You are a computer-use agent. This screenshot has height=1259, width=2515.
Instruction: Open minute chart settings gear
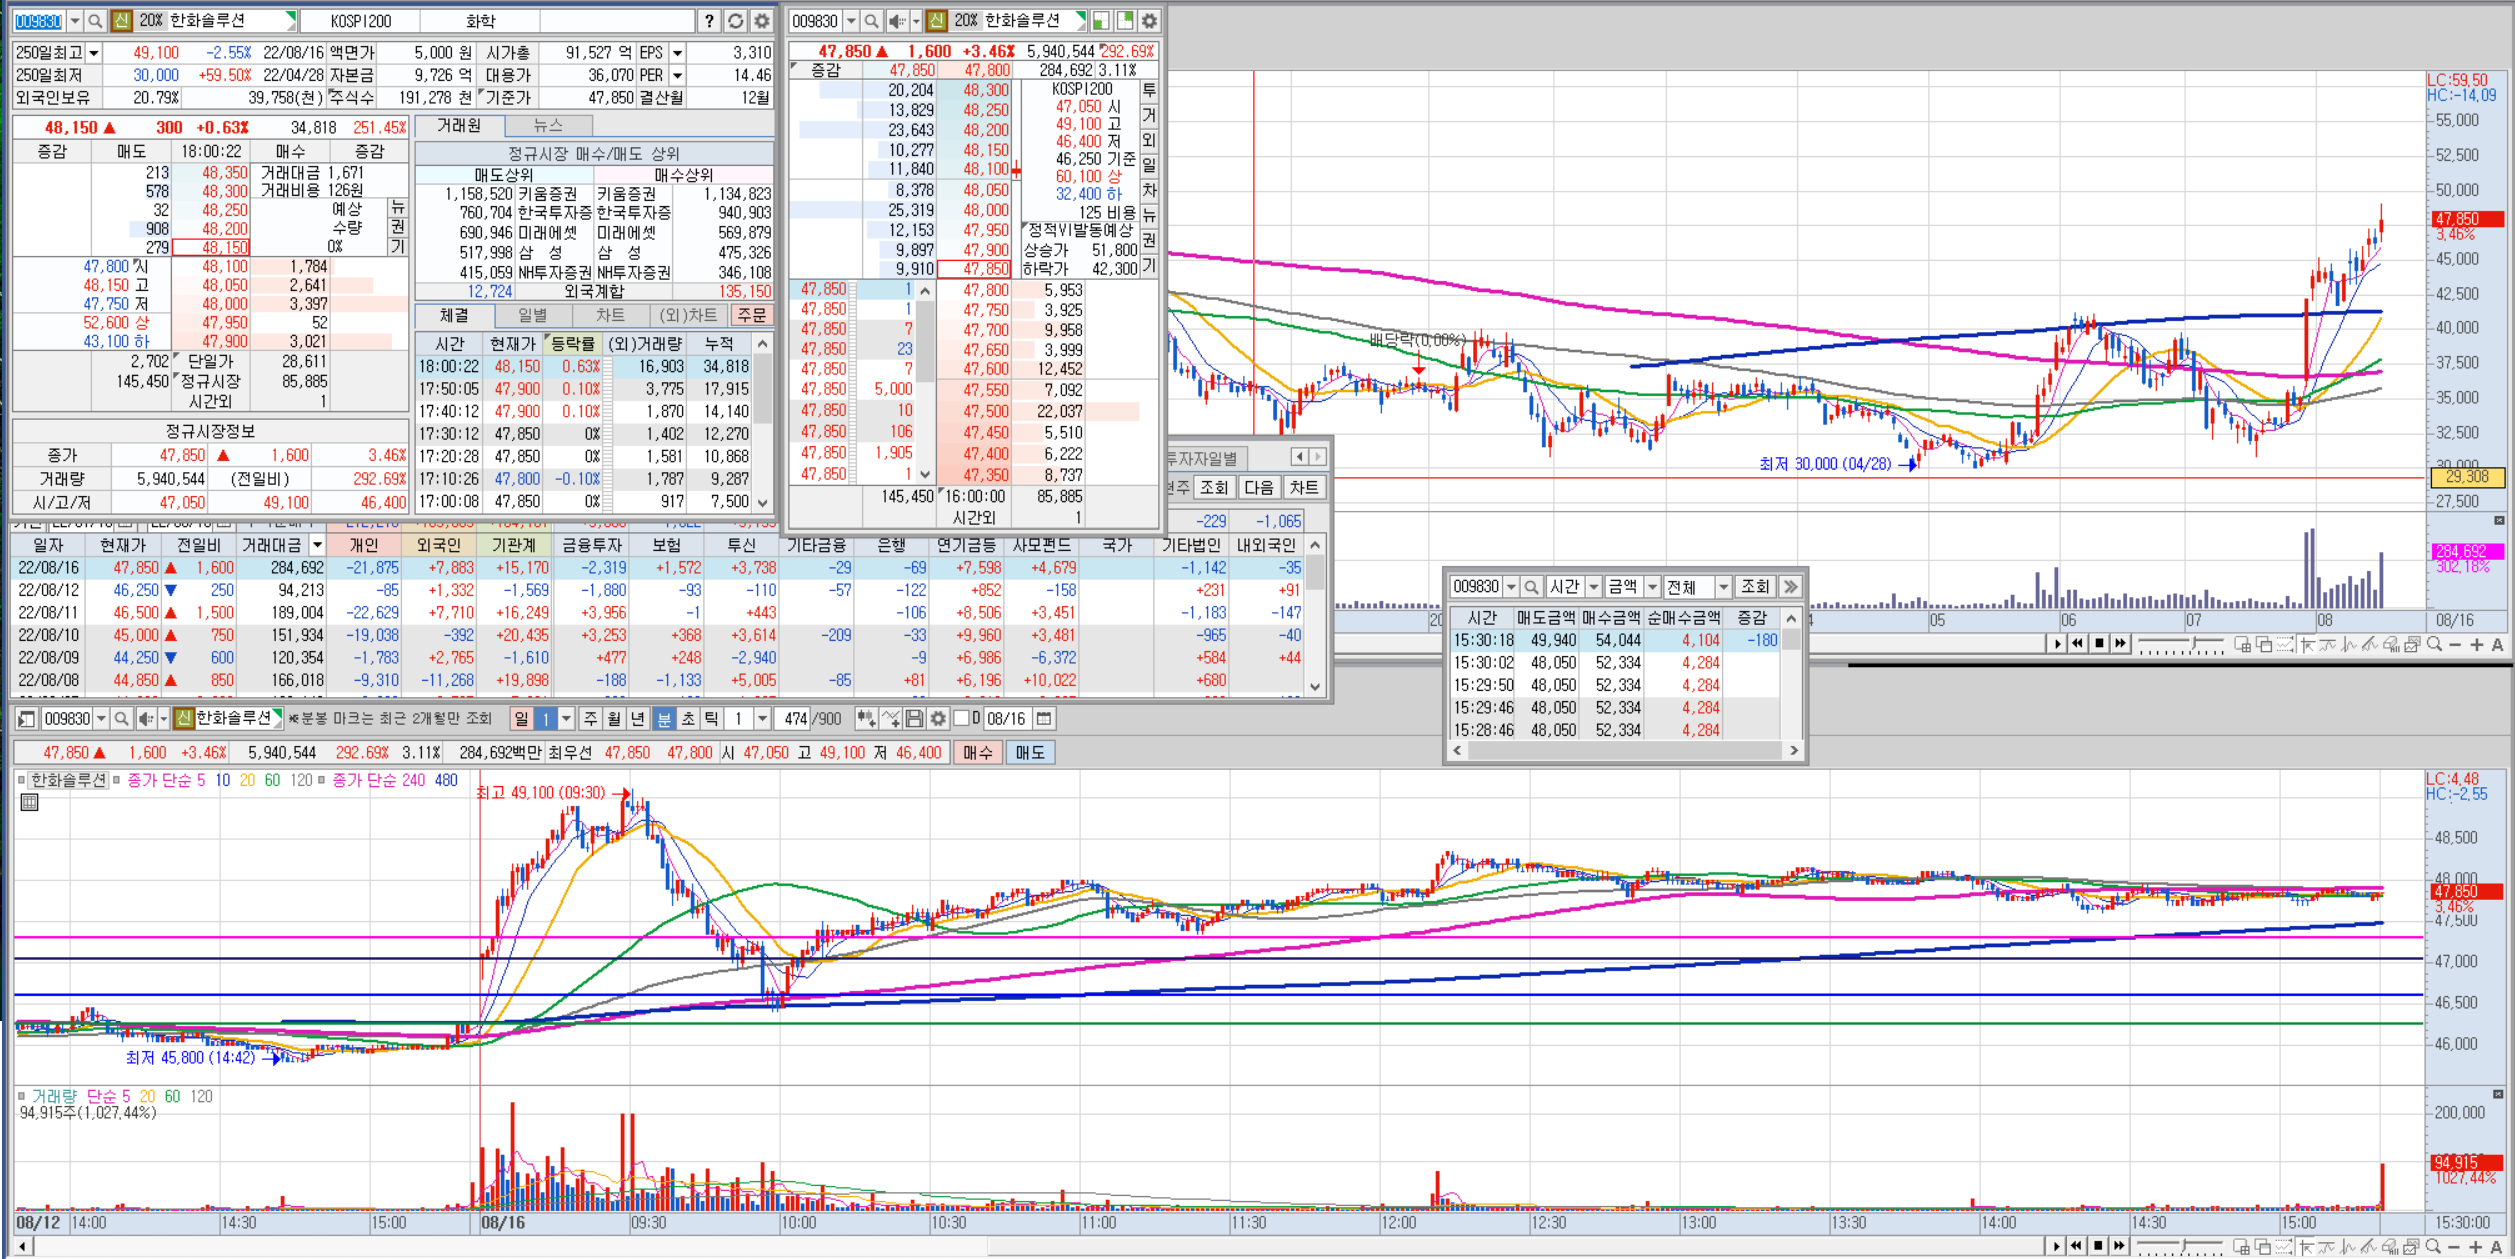coord(938,719)
